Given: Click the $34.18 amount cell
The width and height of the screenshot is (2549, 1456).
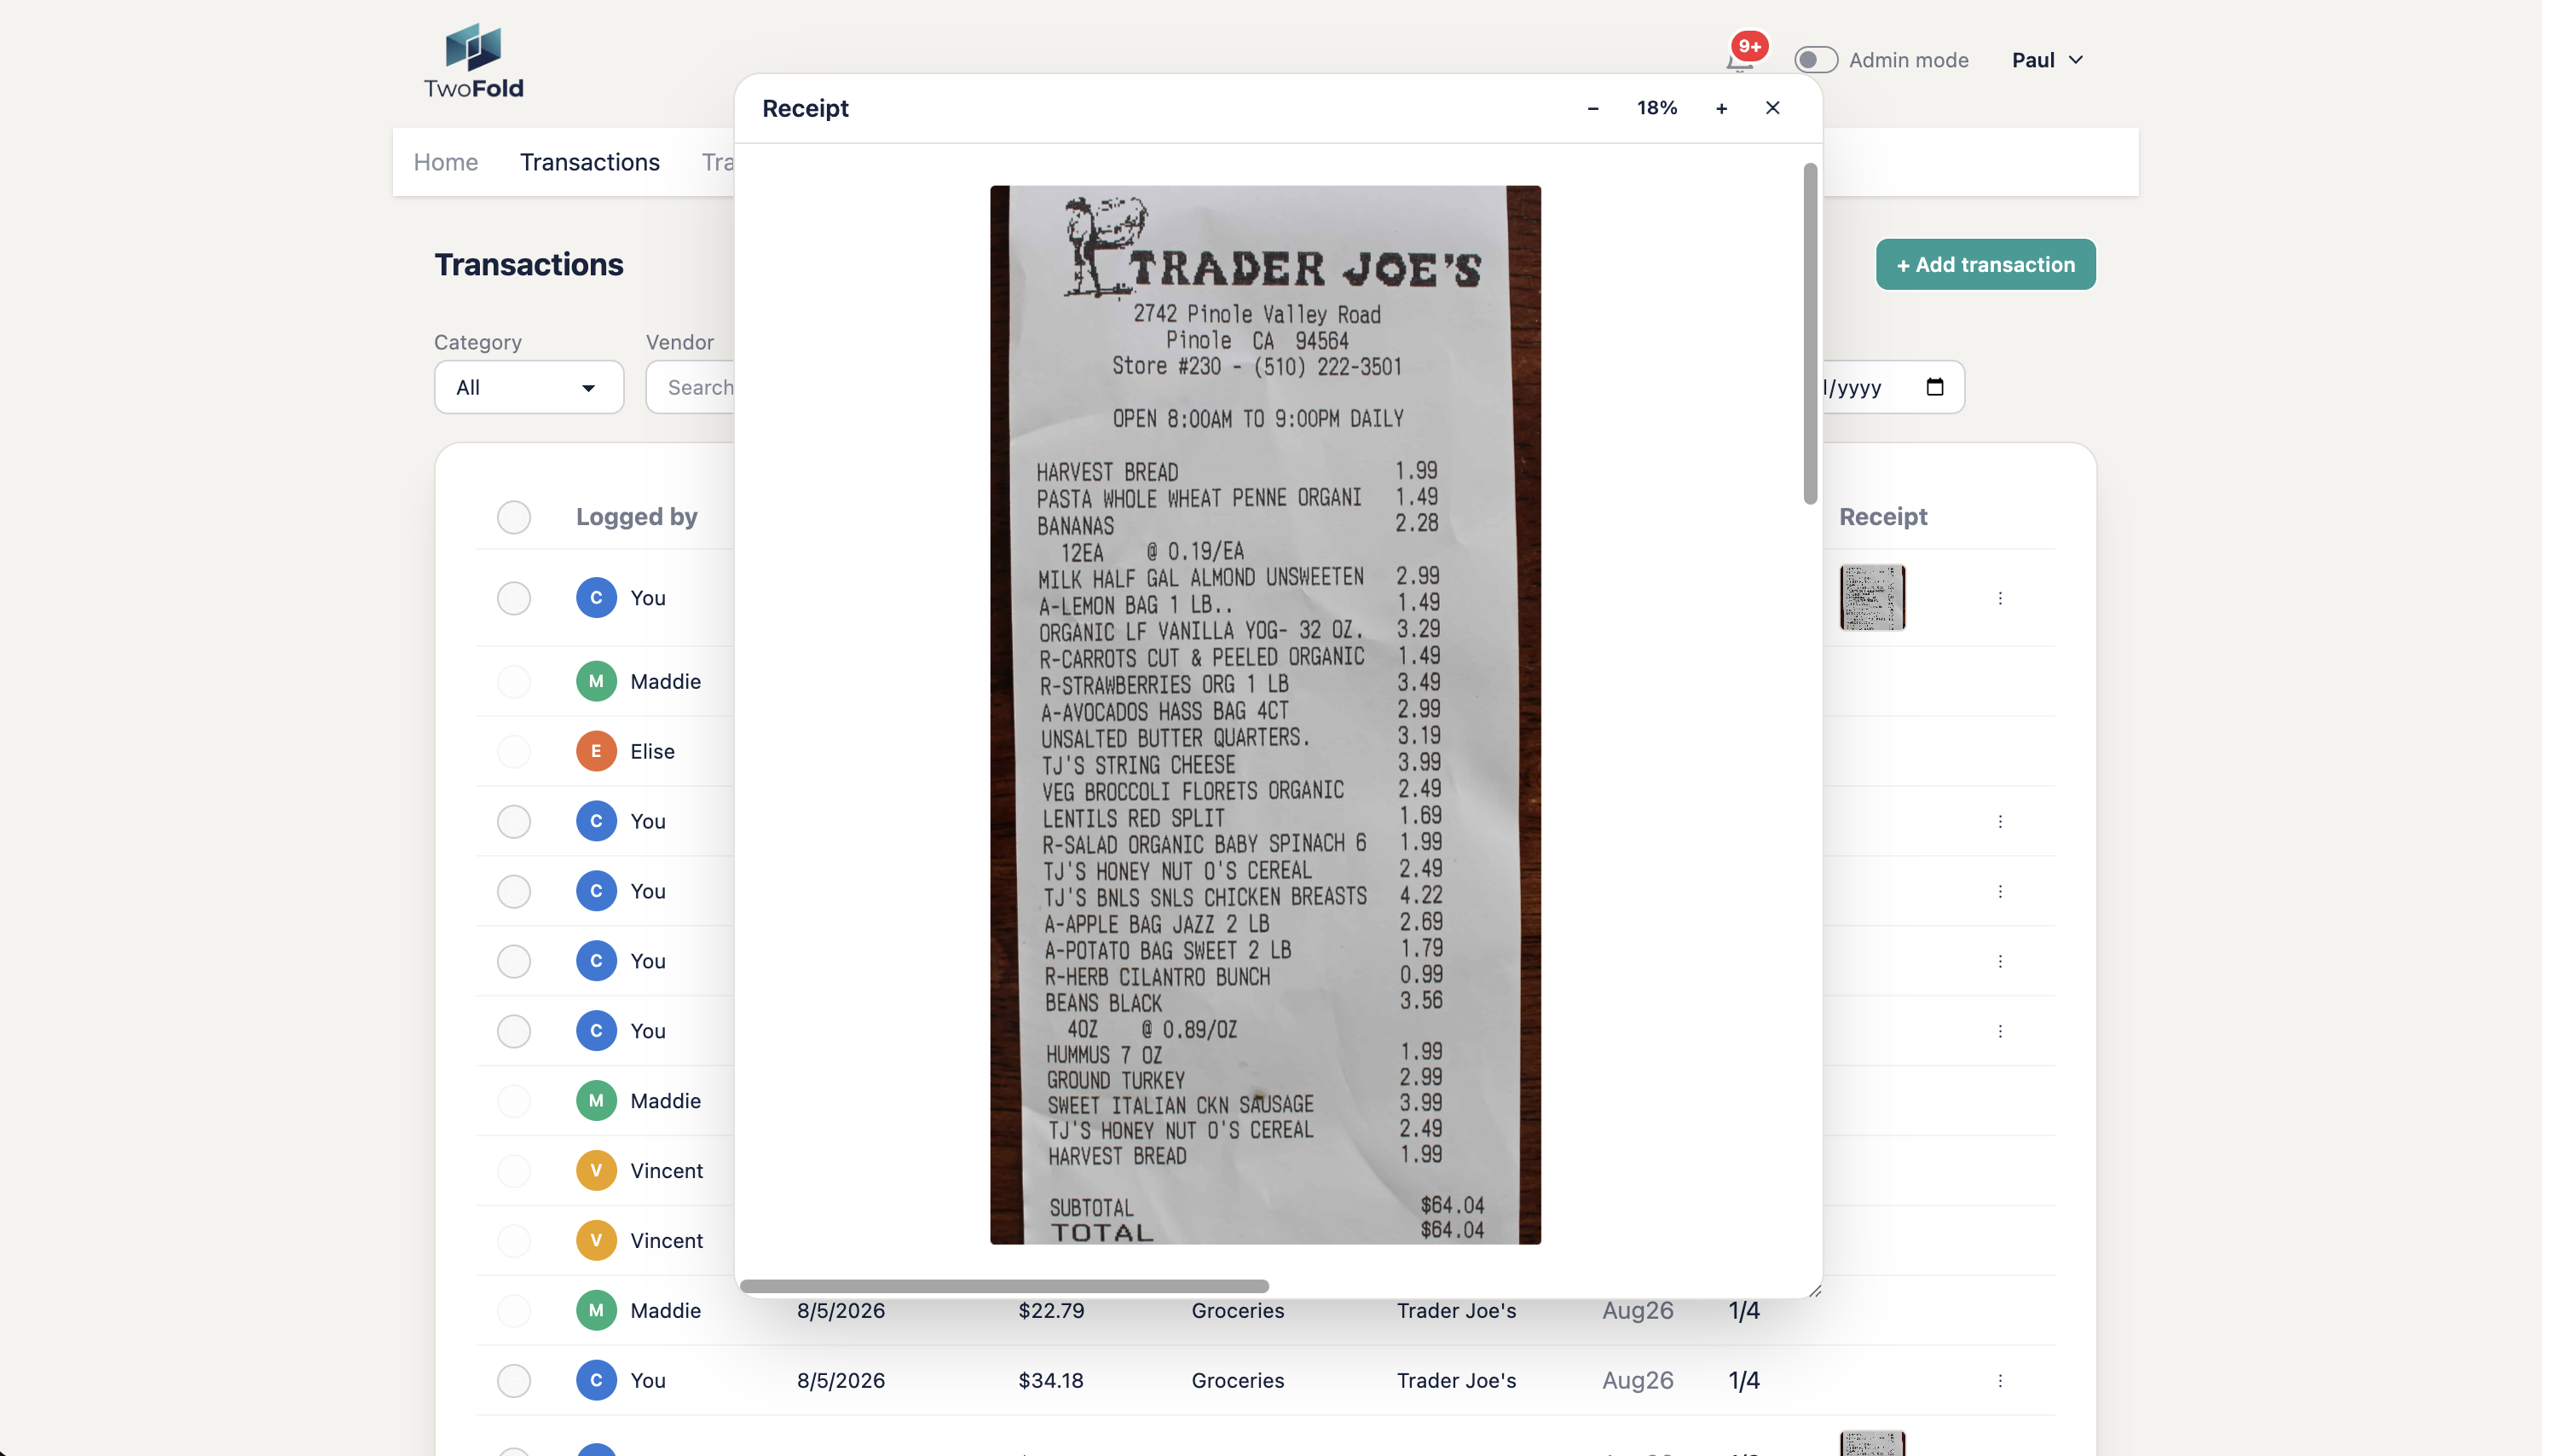Looking at the screenshot, I should click(1051, 1380).
